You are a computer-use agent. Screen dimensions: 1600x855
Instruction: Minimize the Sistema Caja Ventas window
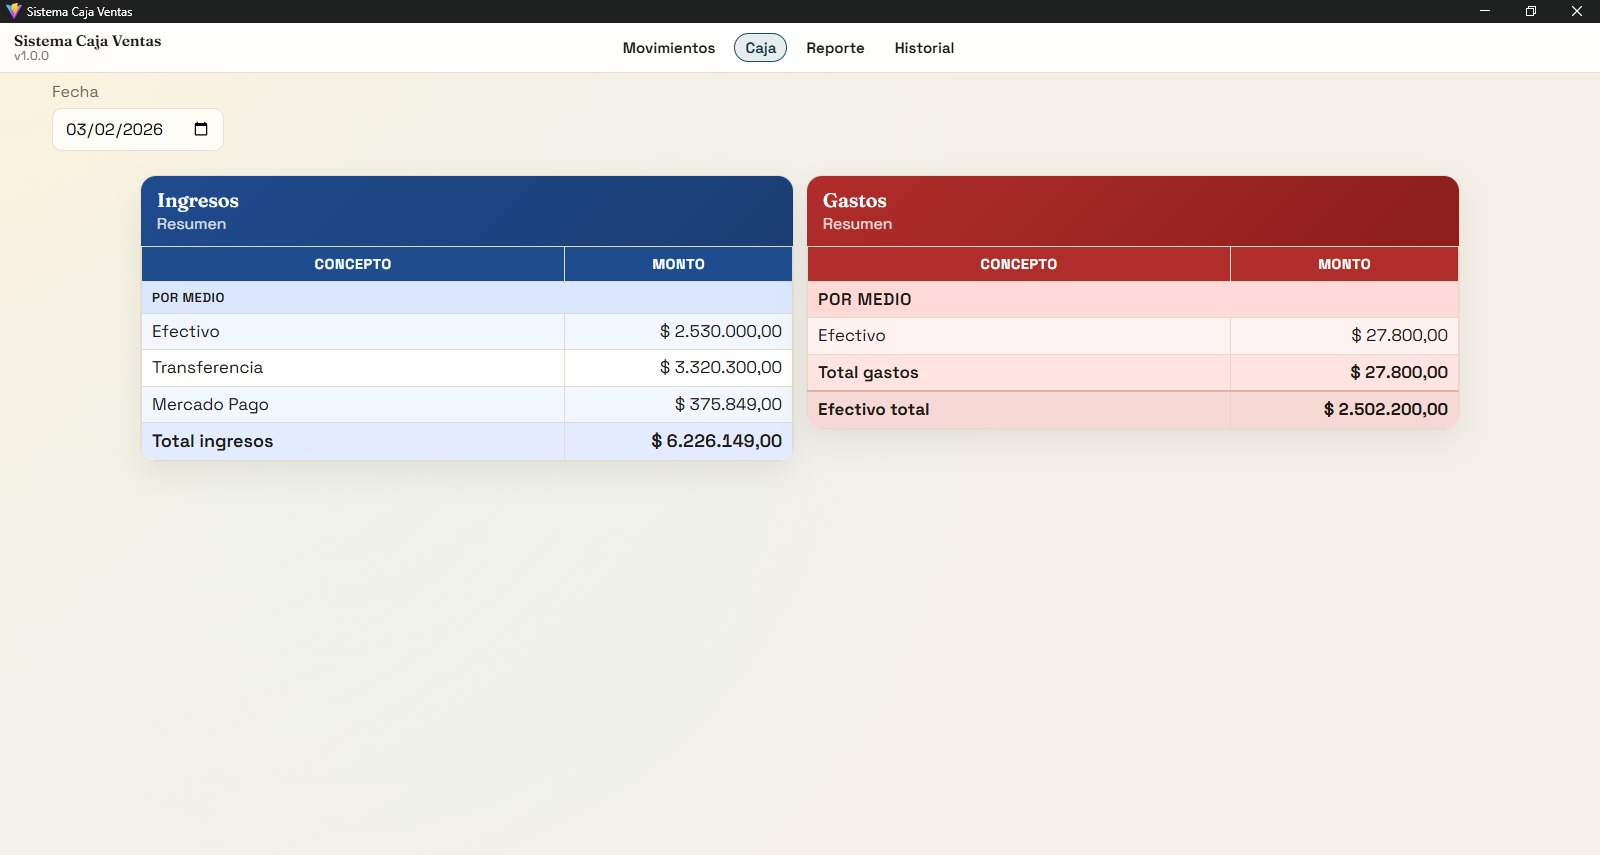coord(1484,11)
